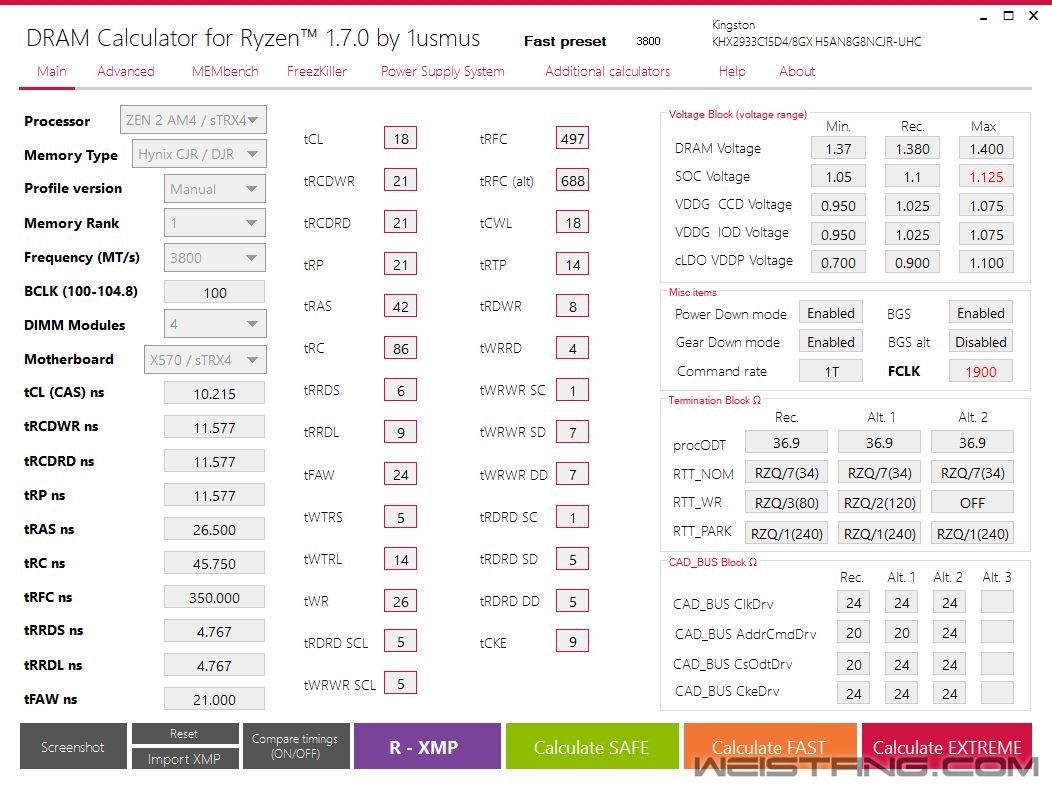
Task: Click DRAM Voltage Rec. value 1.380
Action: [912, 148]
